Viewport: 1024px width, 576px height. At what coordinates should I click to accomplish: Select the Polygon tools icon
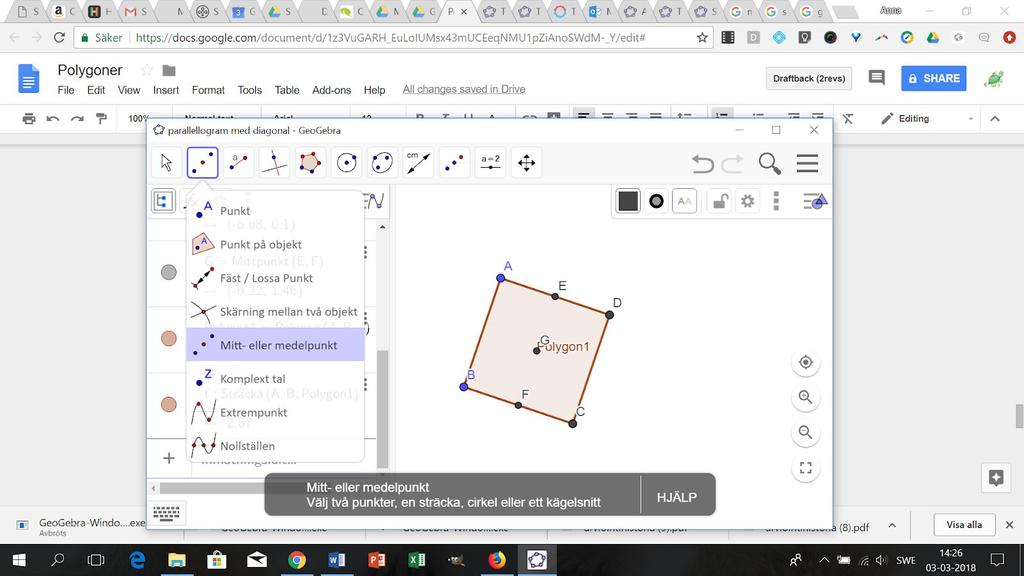click(x=310, y=163)
